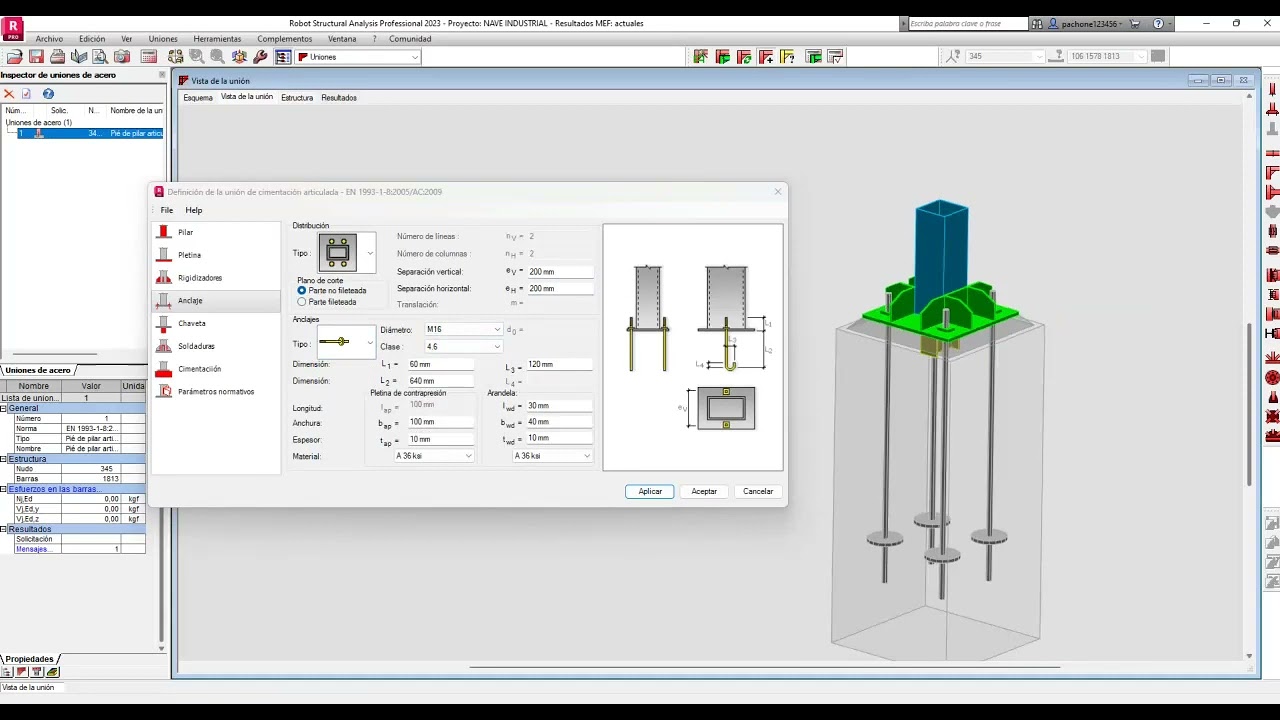This screenshot has width=1280, height=720.
Task: Open the calculator icon in main toolbar
Action: tap(149, 57)
